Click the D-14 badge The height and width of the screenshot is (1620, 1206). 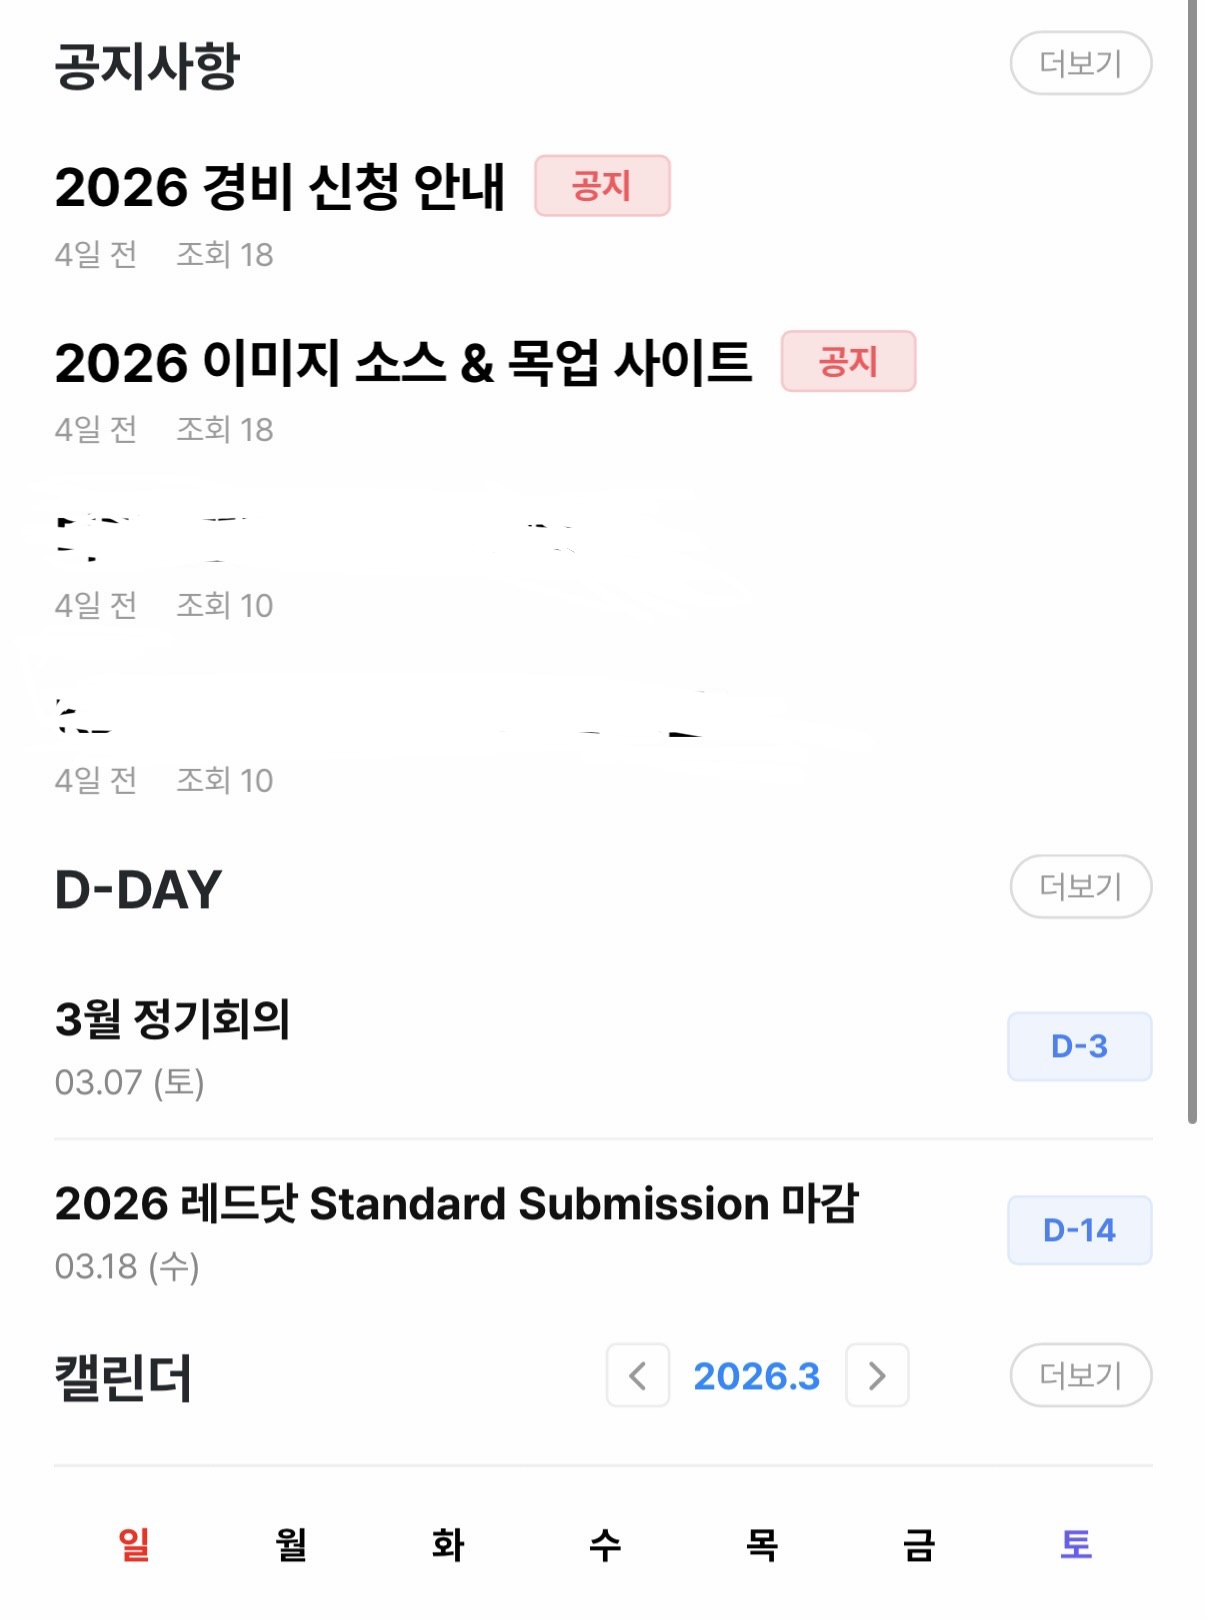coord(1079,1230)
